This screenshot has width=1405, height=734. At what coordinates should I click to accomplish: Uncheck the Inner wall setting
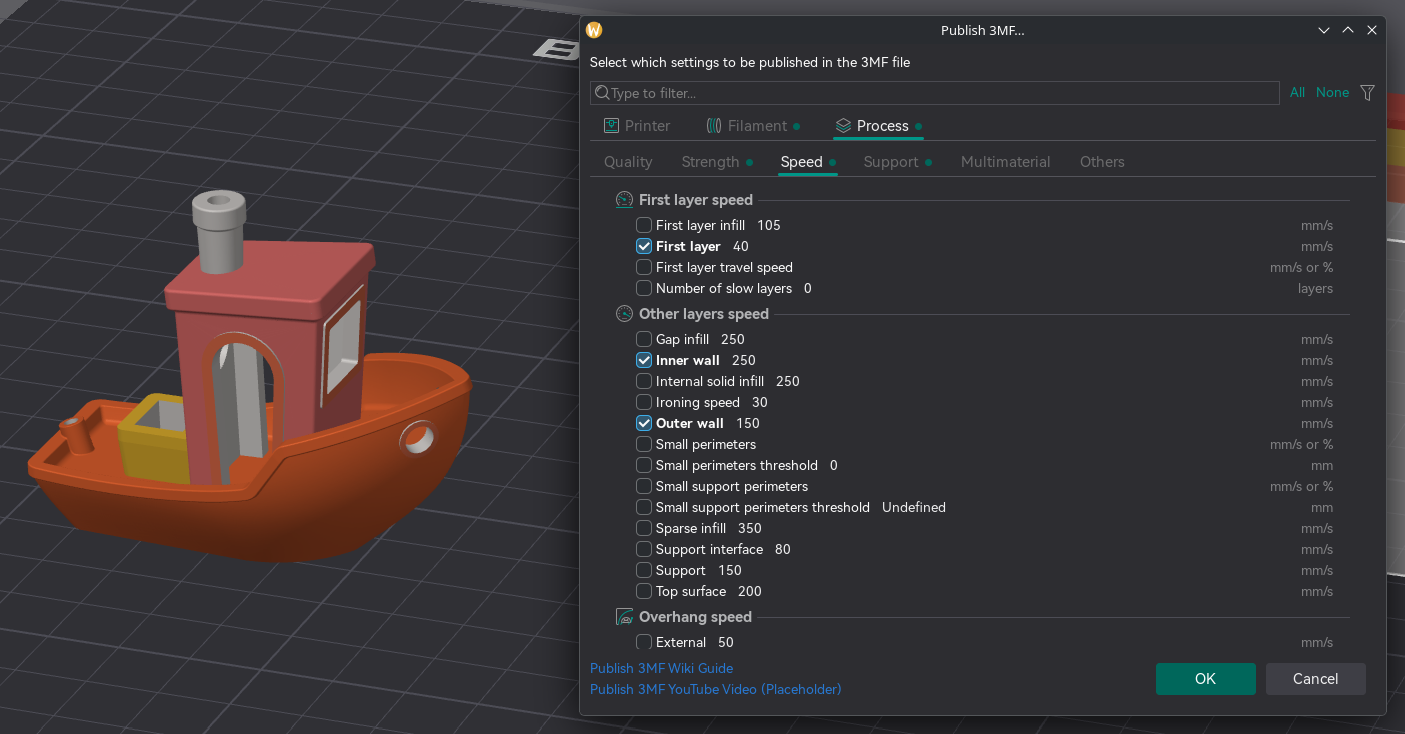[644, 360]
